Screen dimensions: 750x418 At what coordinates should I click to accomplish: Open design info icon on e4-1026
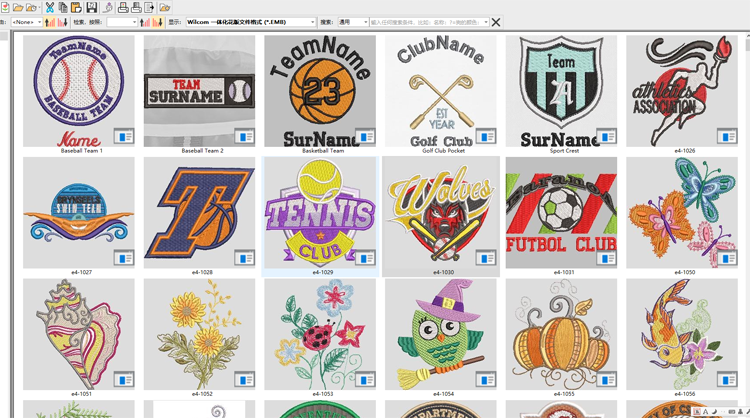[727, 136]
